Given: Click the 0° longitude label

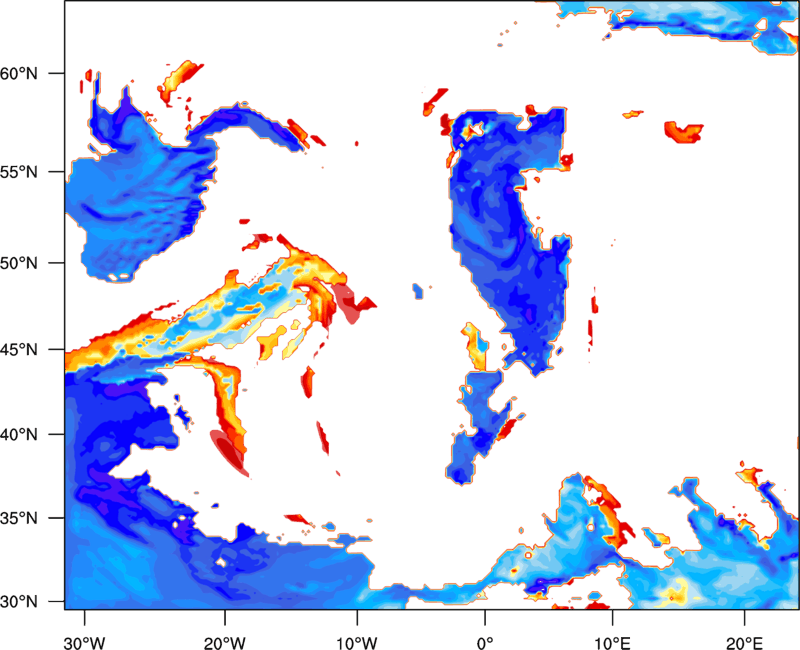Looking at the screenshot, I should (x=485, y=643).
